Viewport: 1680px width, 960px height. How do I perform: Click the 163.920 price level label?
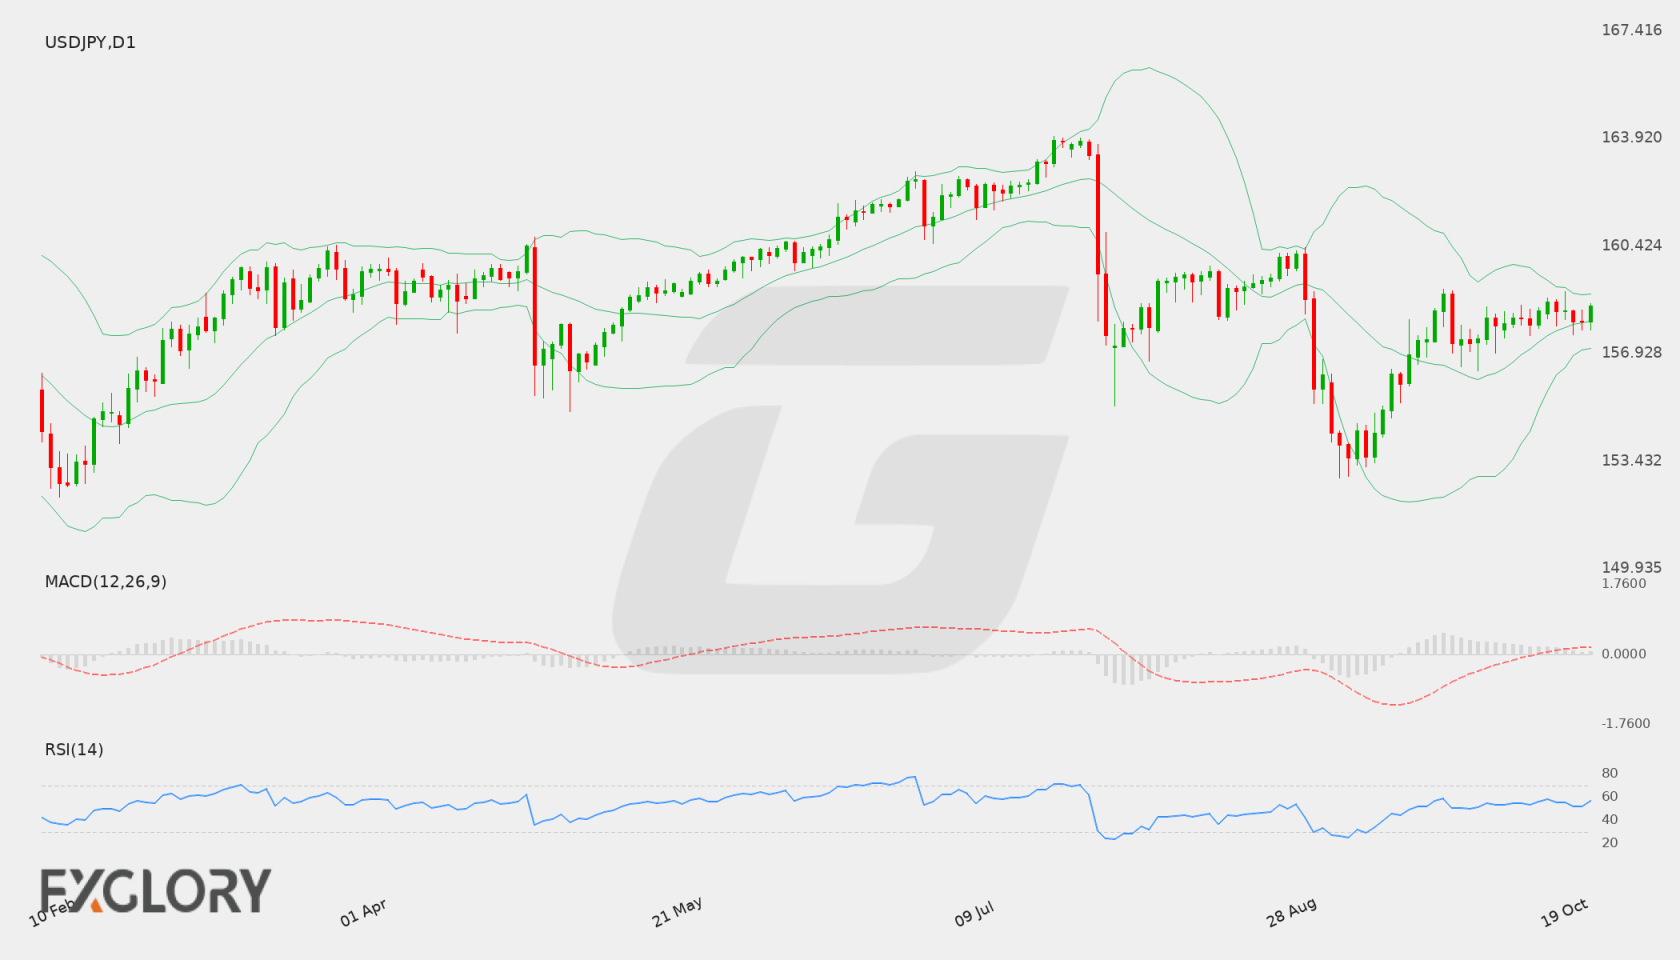pyautogui.click(x=1631, y=137)
